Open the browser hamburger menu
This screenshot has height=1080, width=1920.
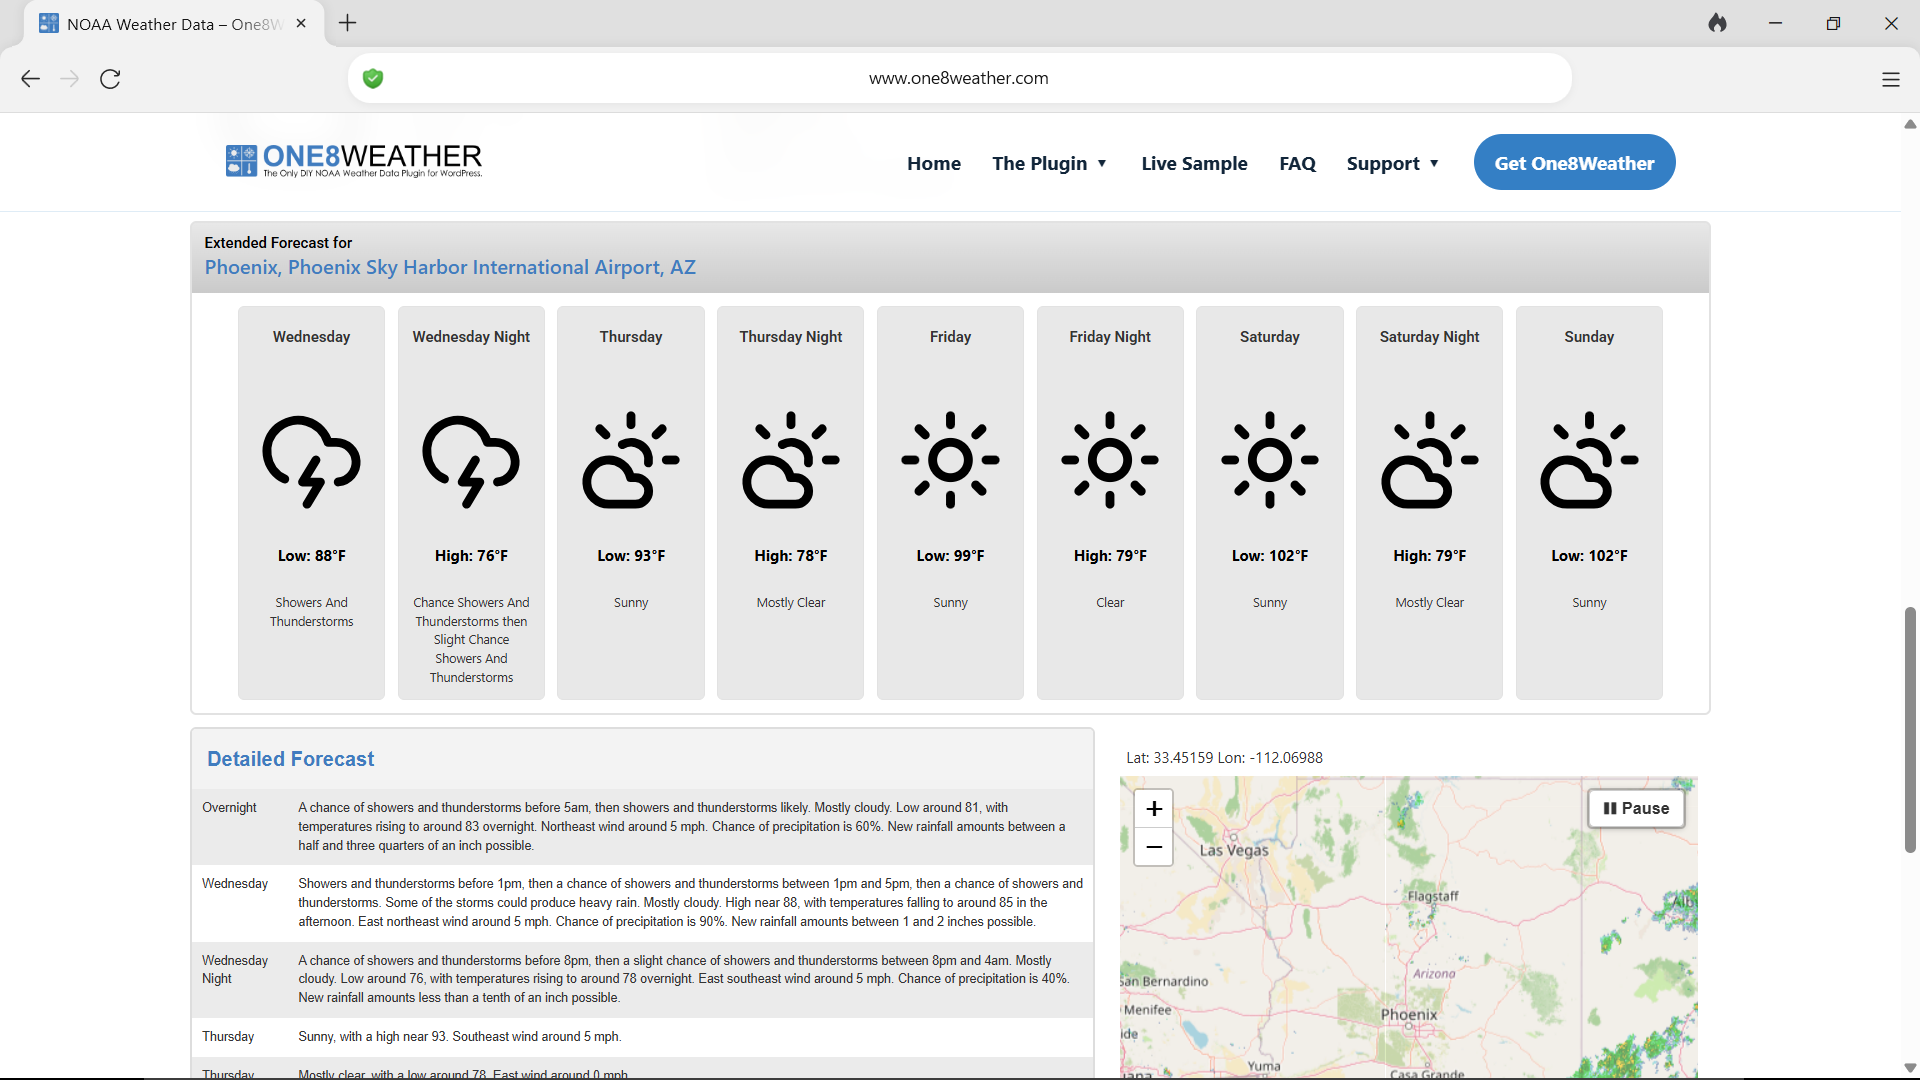[1890, 79]
